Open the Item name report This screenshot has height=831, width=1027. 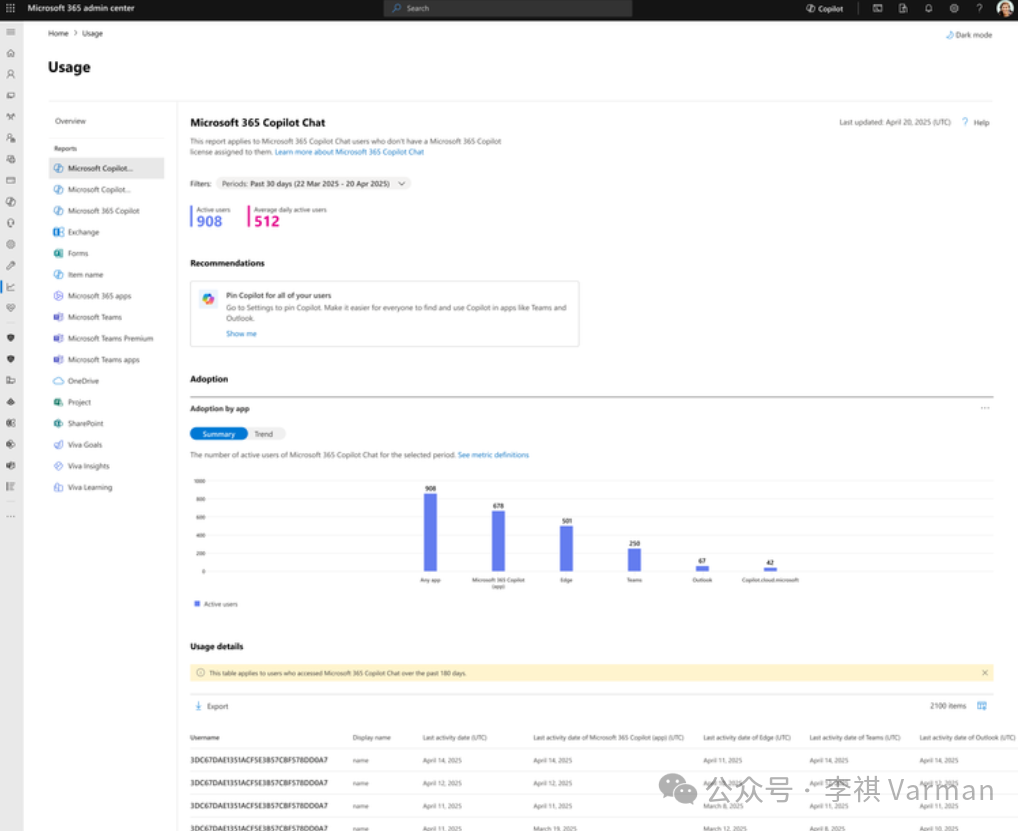[x=85, y=274]
